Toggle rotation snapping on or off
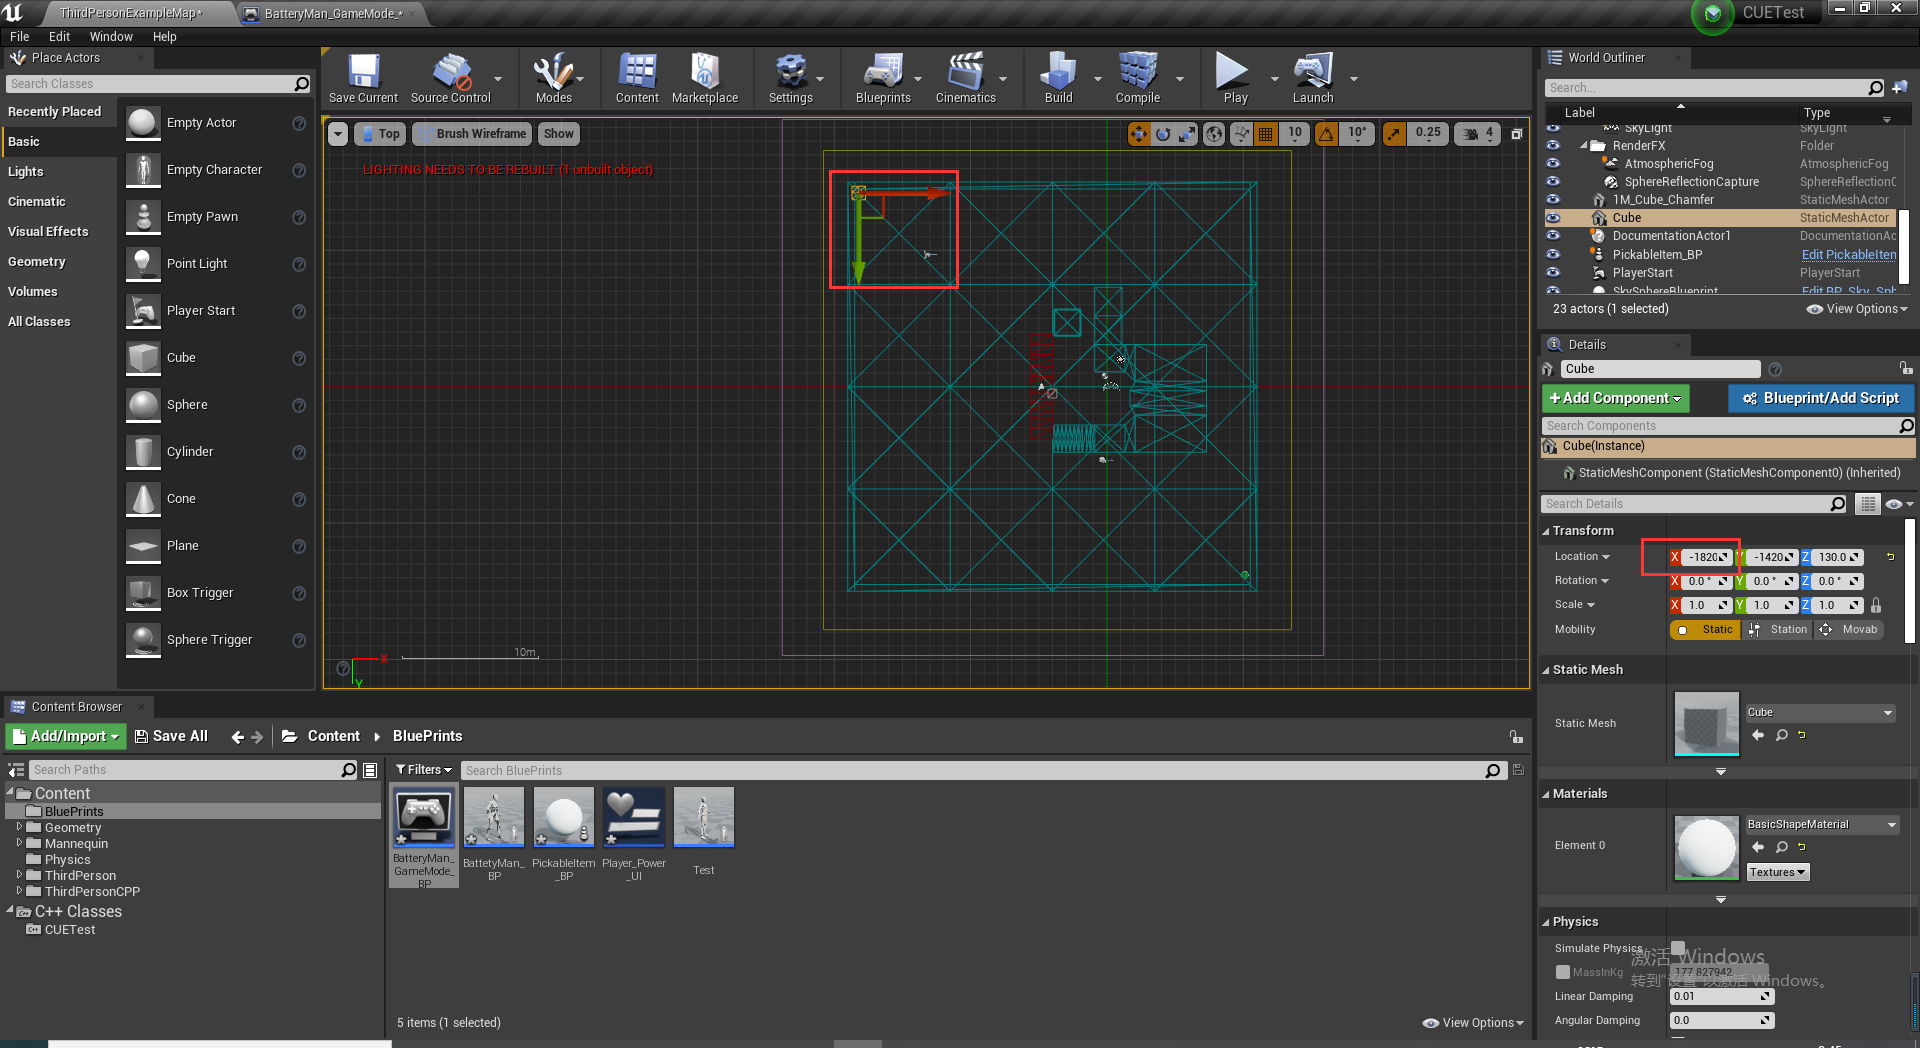Viewport: 1920px width, 1048px height. pyautogui.click(x=1326, y=134)
